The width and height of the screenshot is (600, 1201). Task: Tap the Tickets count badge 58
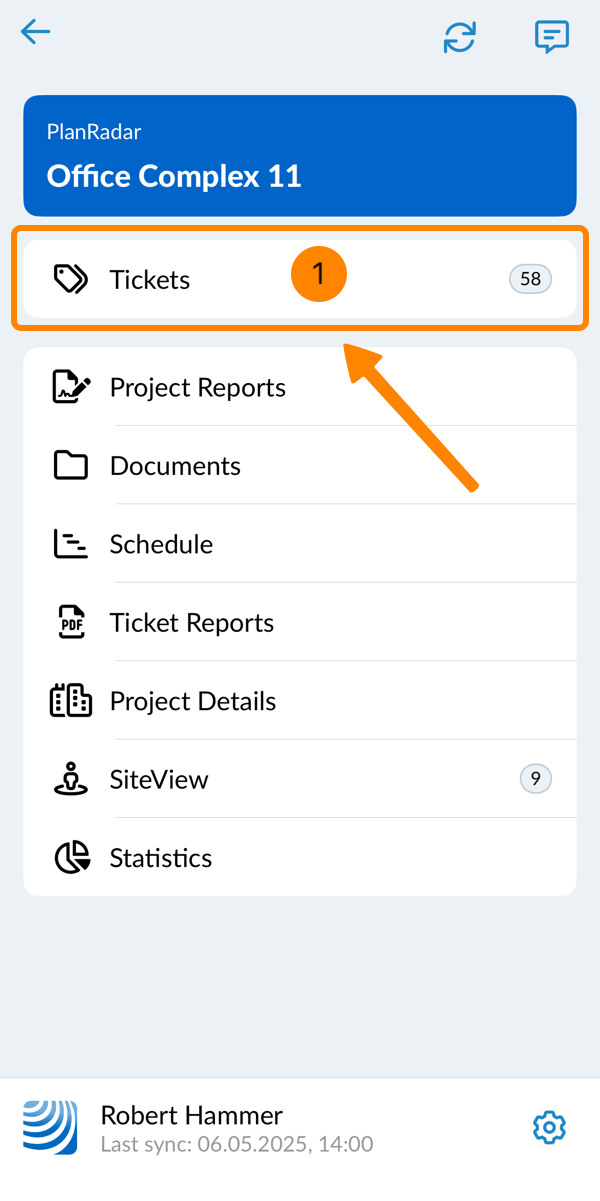click(x=530, y=279)
